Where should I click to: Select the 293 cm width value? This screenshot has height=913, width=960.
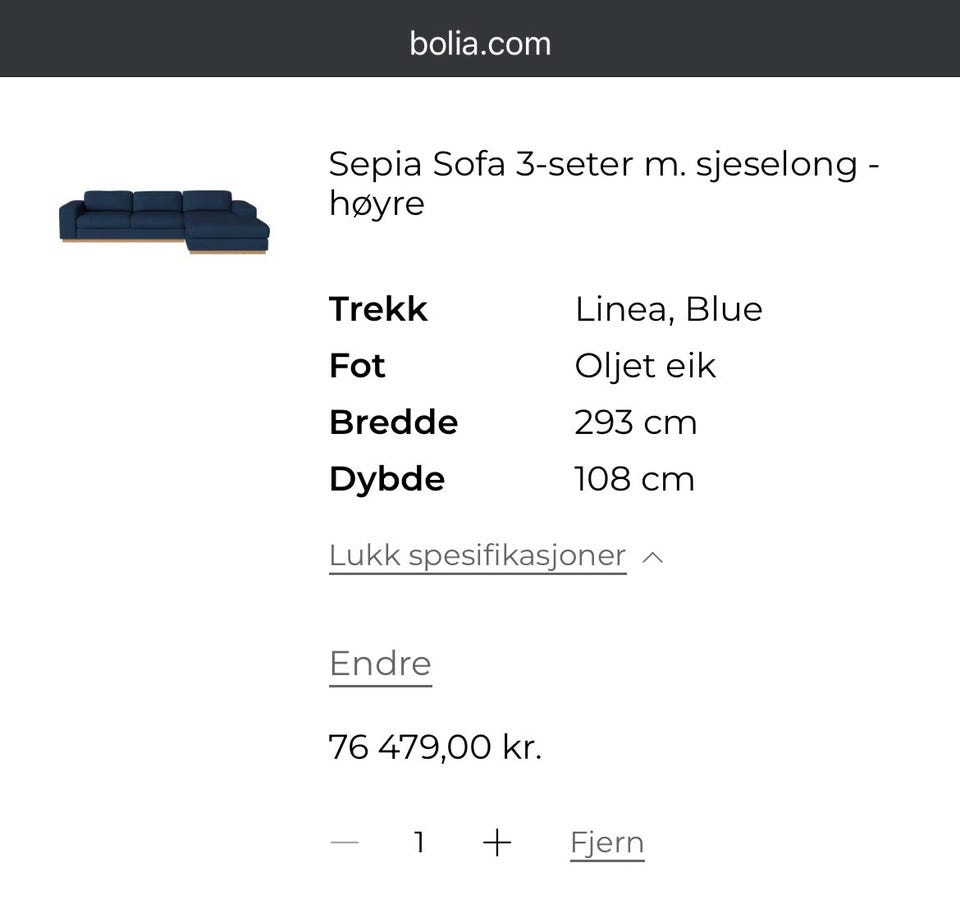[x=635, y=422]
